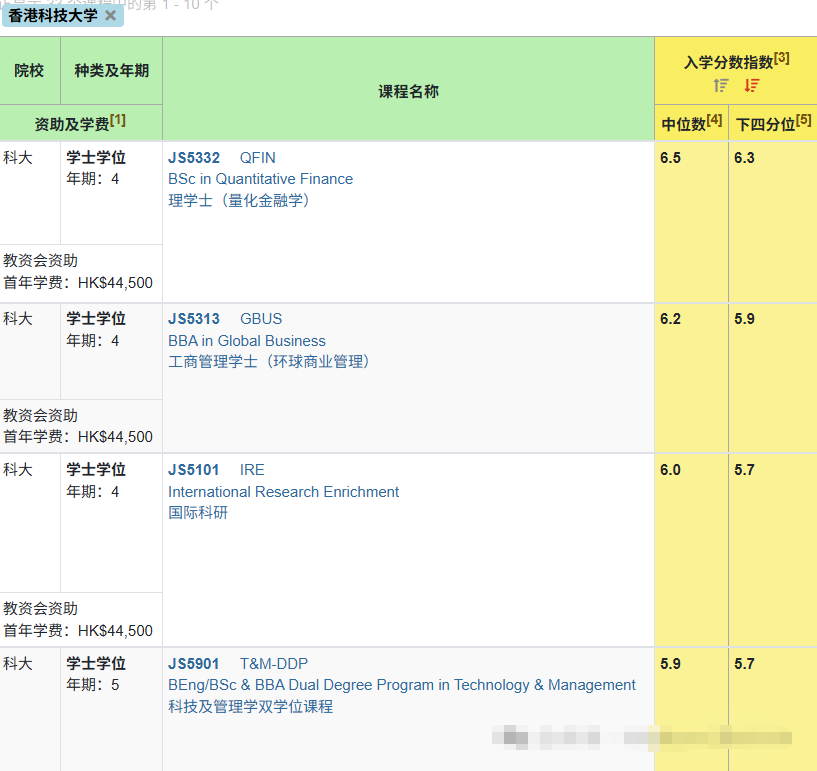Open the 工商管理学士（环球商业管理）link

(x=269, y=362)
